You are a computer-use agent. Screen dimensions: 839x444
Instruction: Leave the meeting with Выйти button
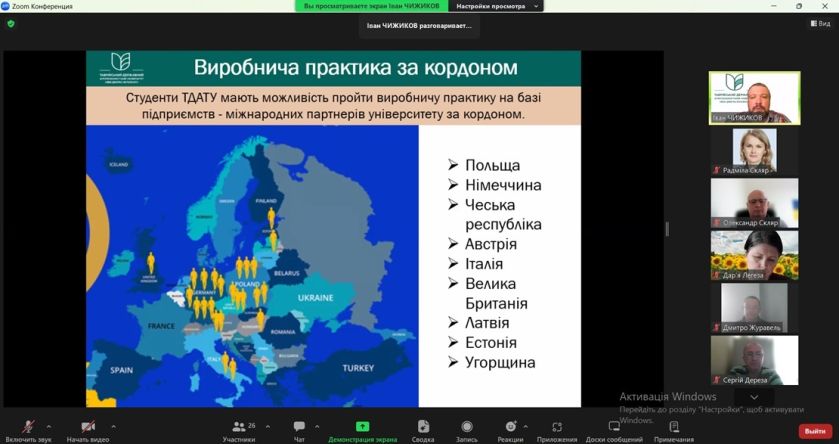tap(815, 431)
